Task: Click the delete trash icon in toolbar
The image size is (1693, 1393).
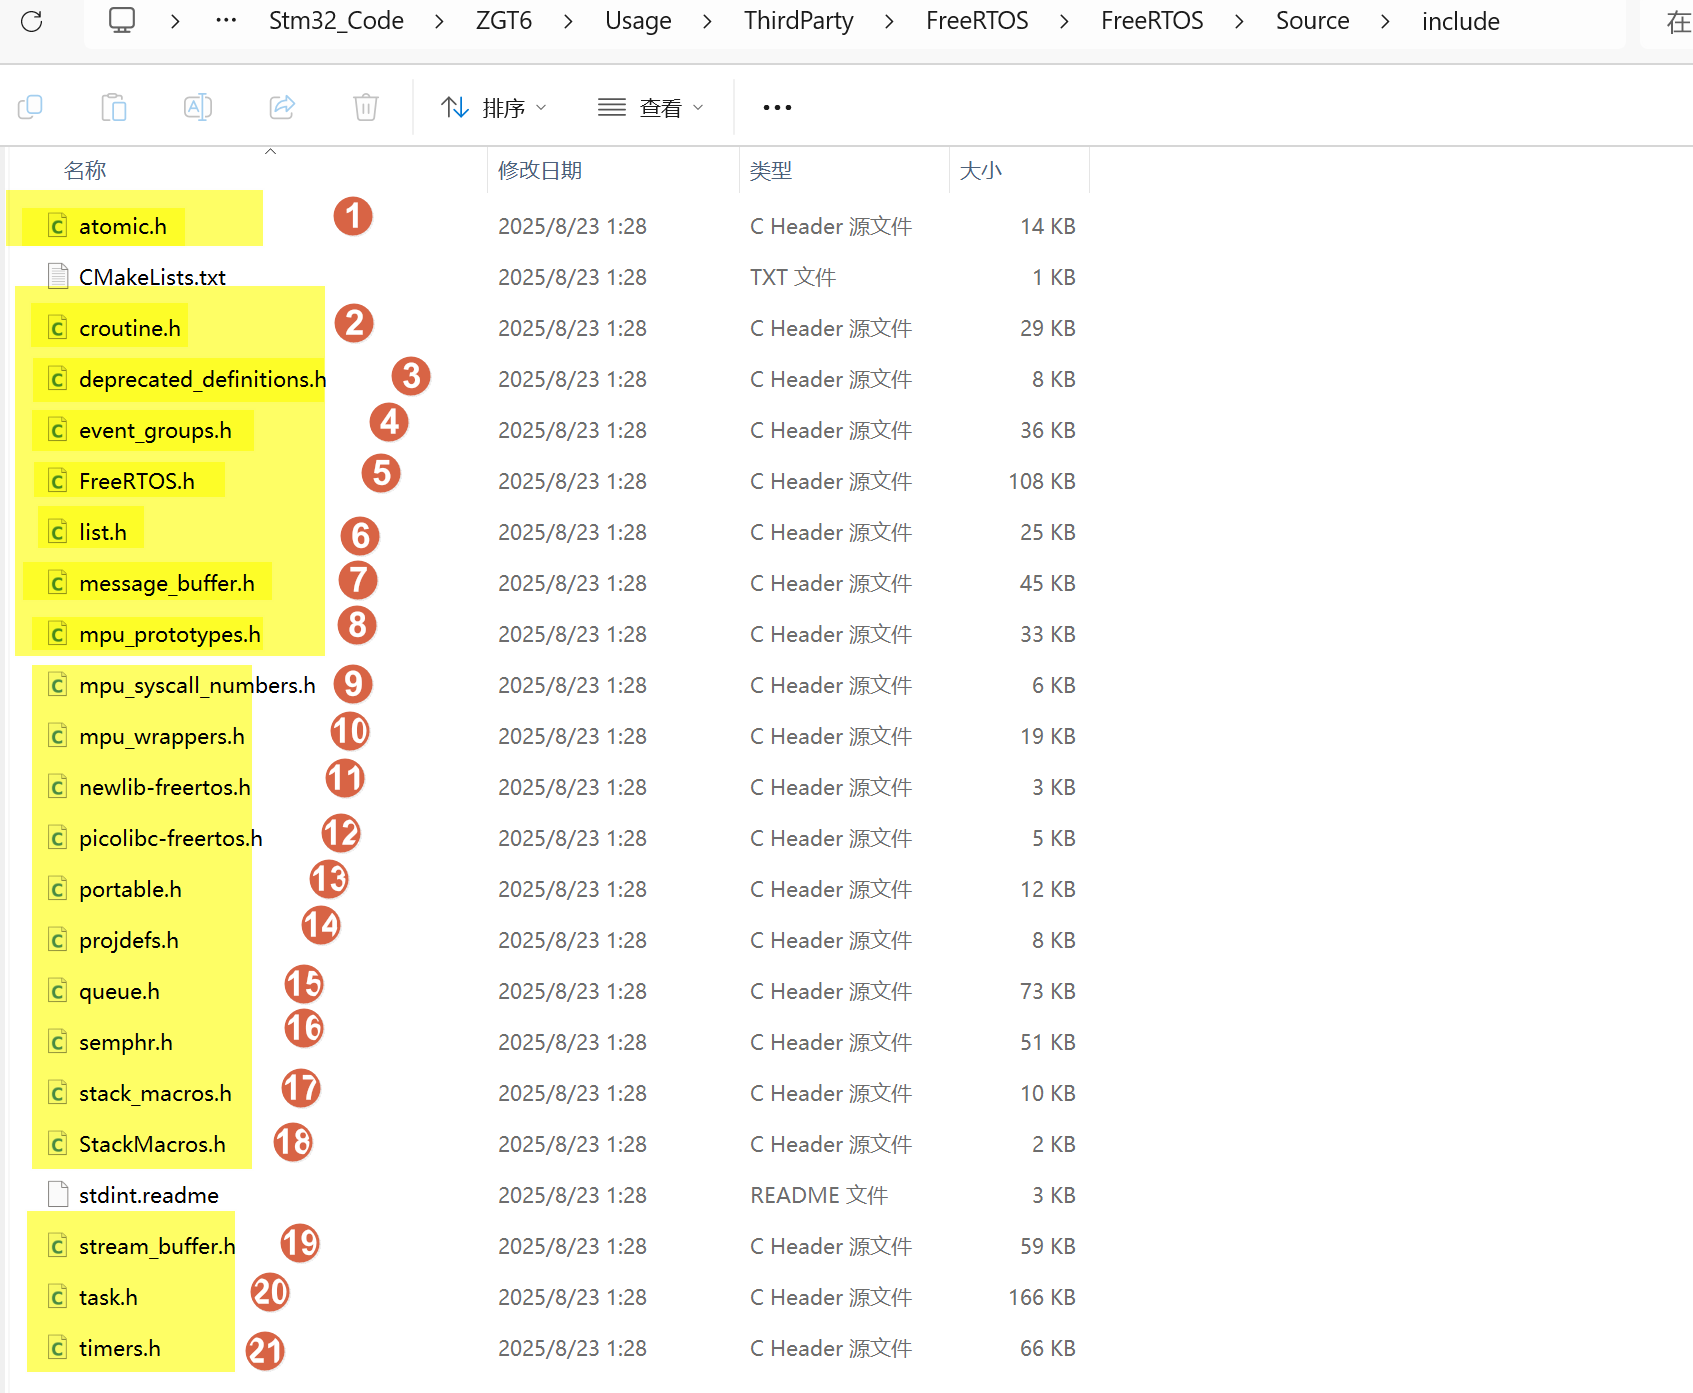Action: (x=366, y=107)
